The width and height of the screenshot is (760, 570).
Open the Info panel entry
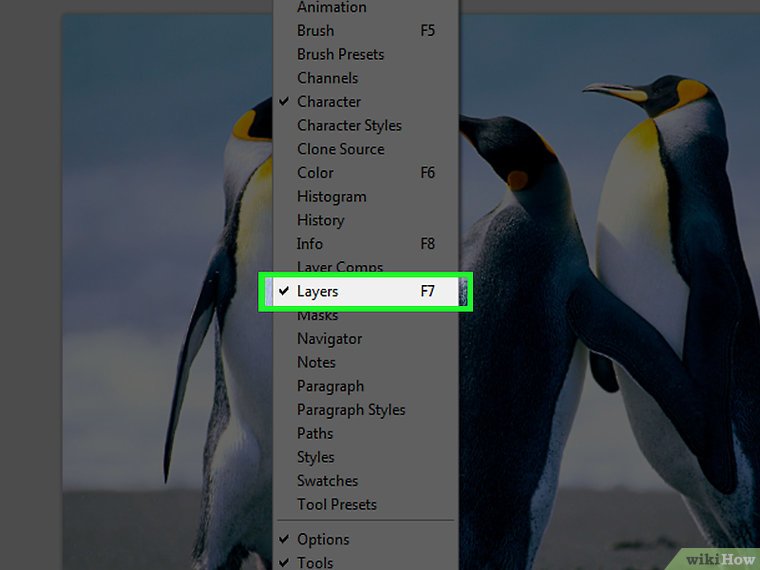click(310, 244)
